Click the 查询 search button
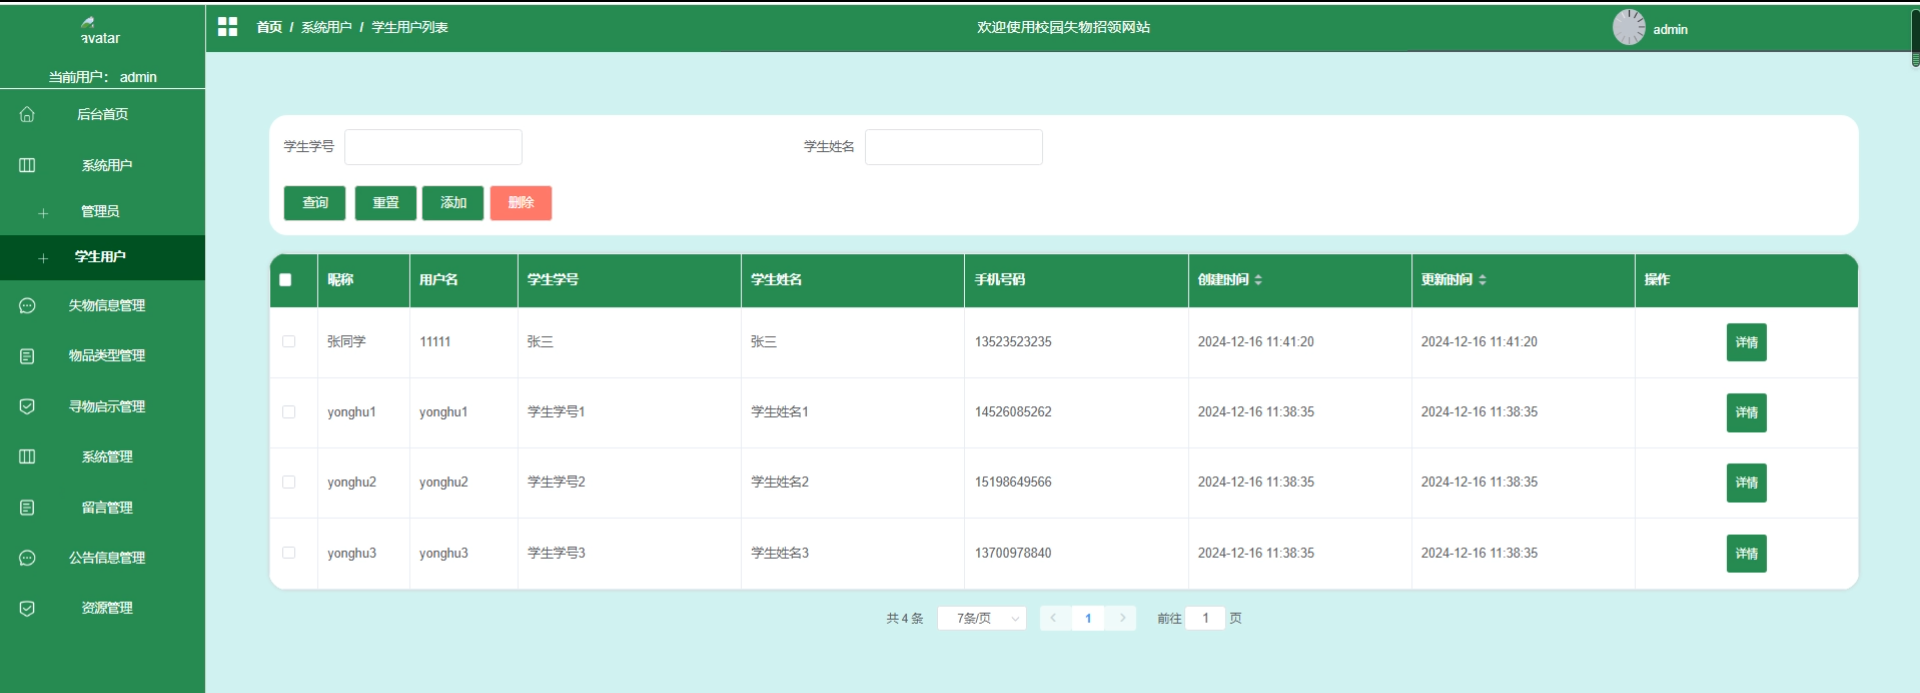The height and width of the screenshot is (693, 1920). click(x=315, y=203)
